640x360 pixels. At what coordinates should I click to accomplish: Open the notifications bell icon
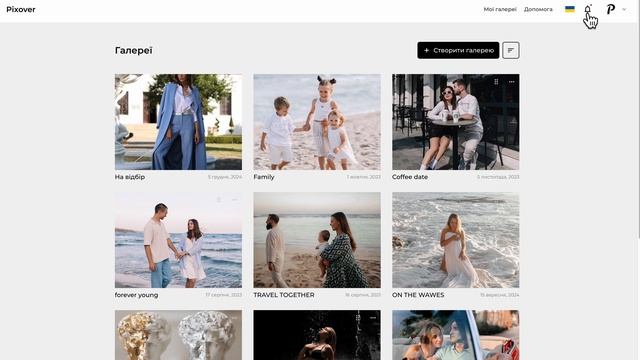point(587,9)
